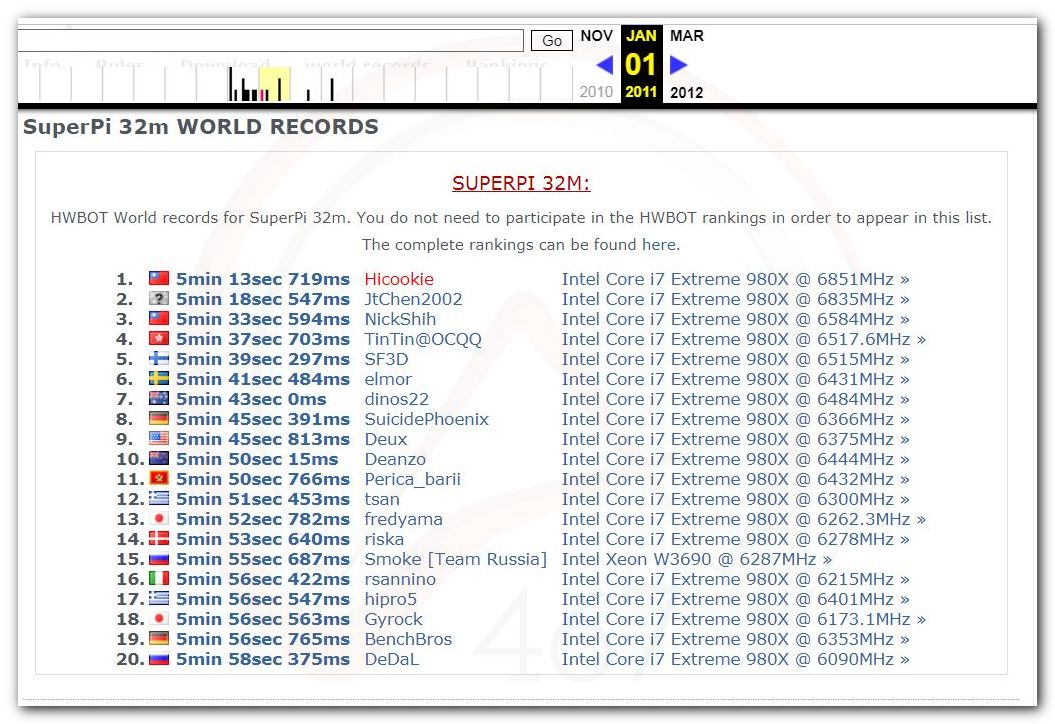Viewport: 1055px width, 724px height.
Task: Open NickShih user profile
Action: point(400,319)
